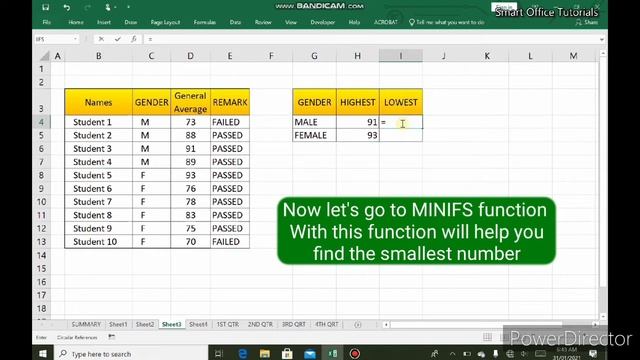Select row 4 header
The width and height of the screenshot is (640, 360).
click(x=42, y=122)
